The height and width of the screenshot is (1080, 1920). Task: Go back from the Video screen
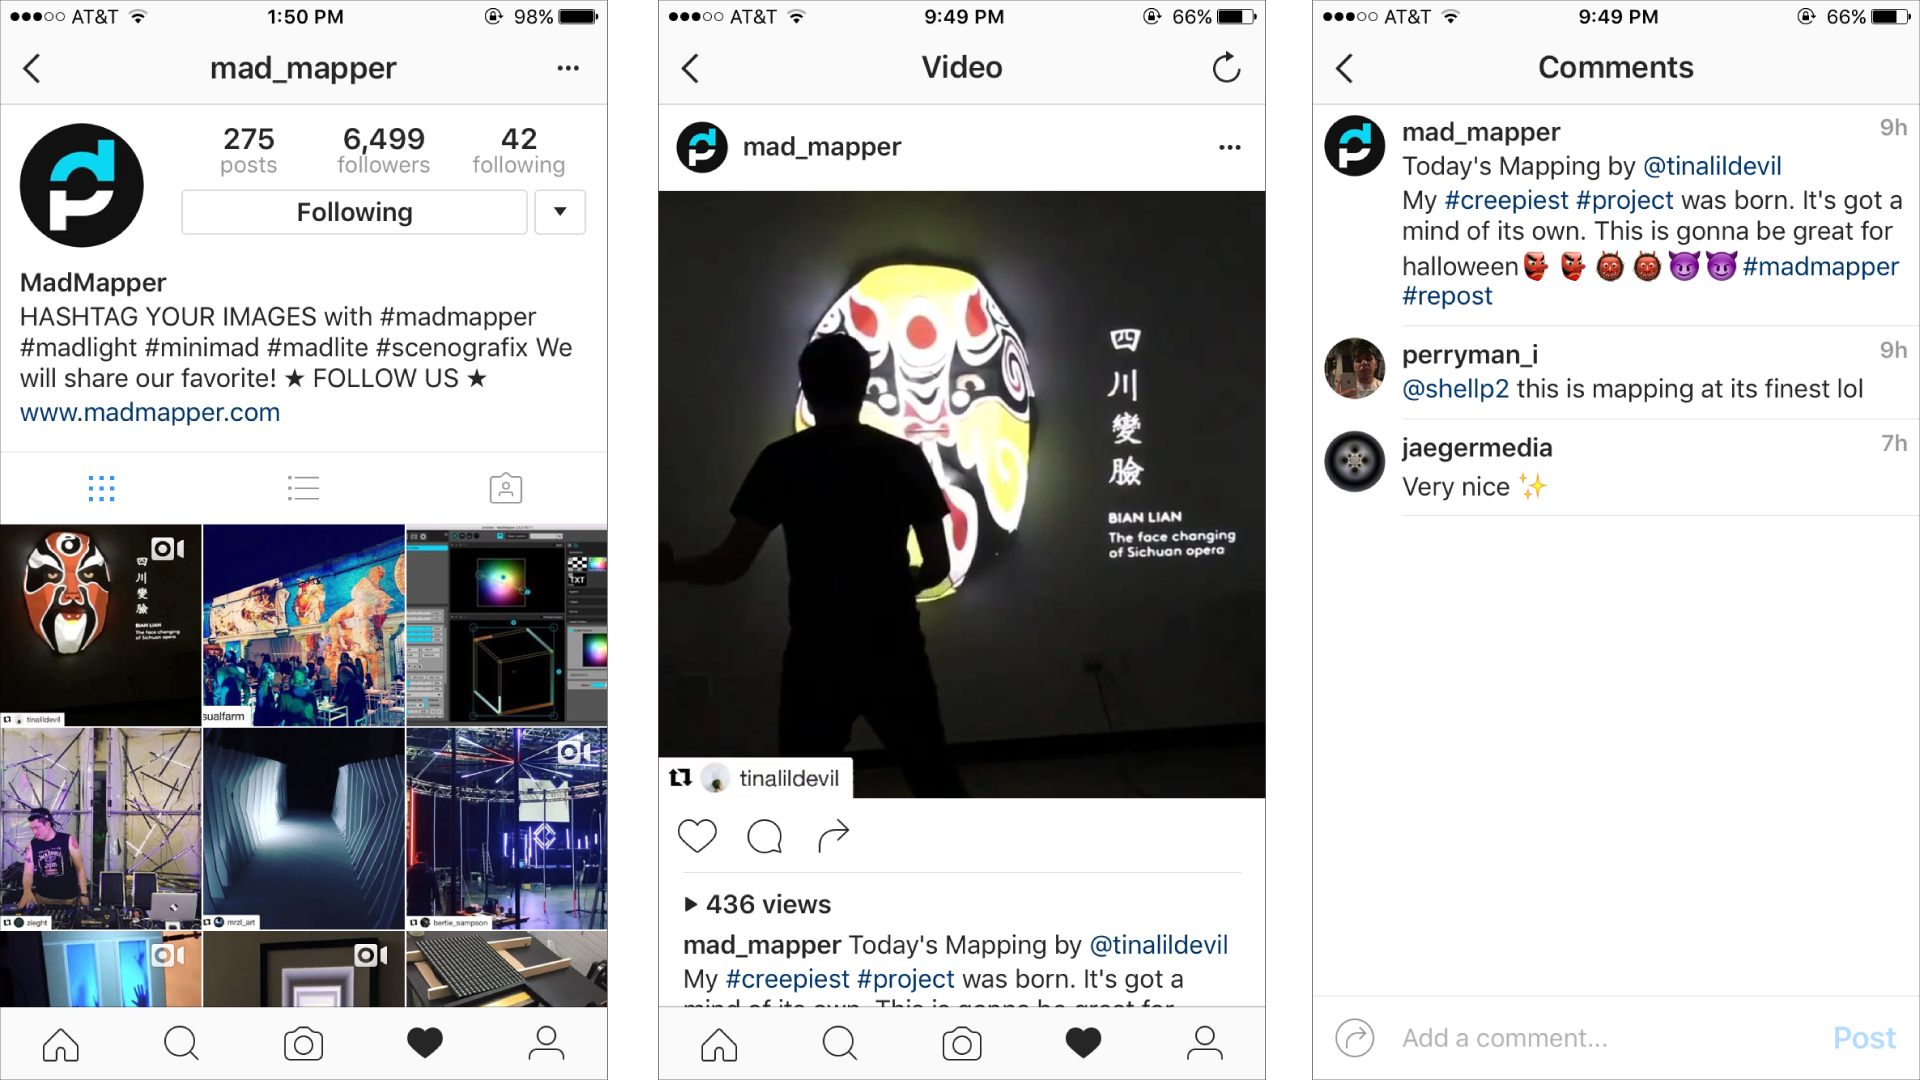(690, 68)
